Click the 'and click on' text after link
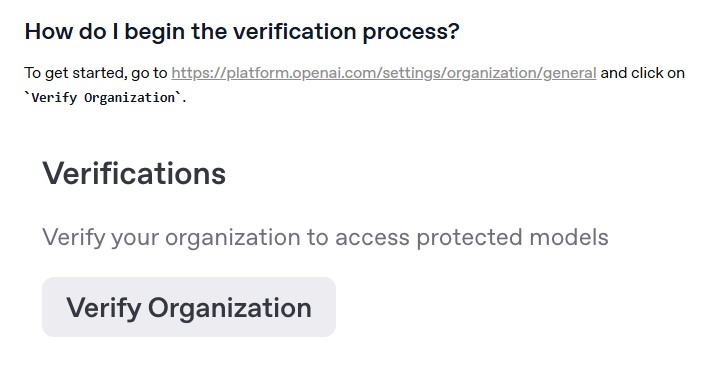Screen dimensions: 727x368 [643, 73]
